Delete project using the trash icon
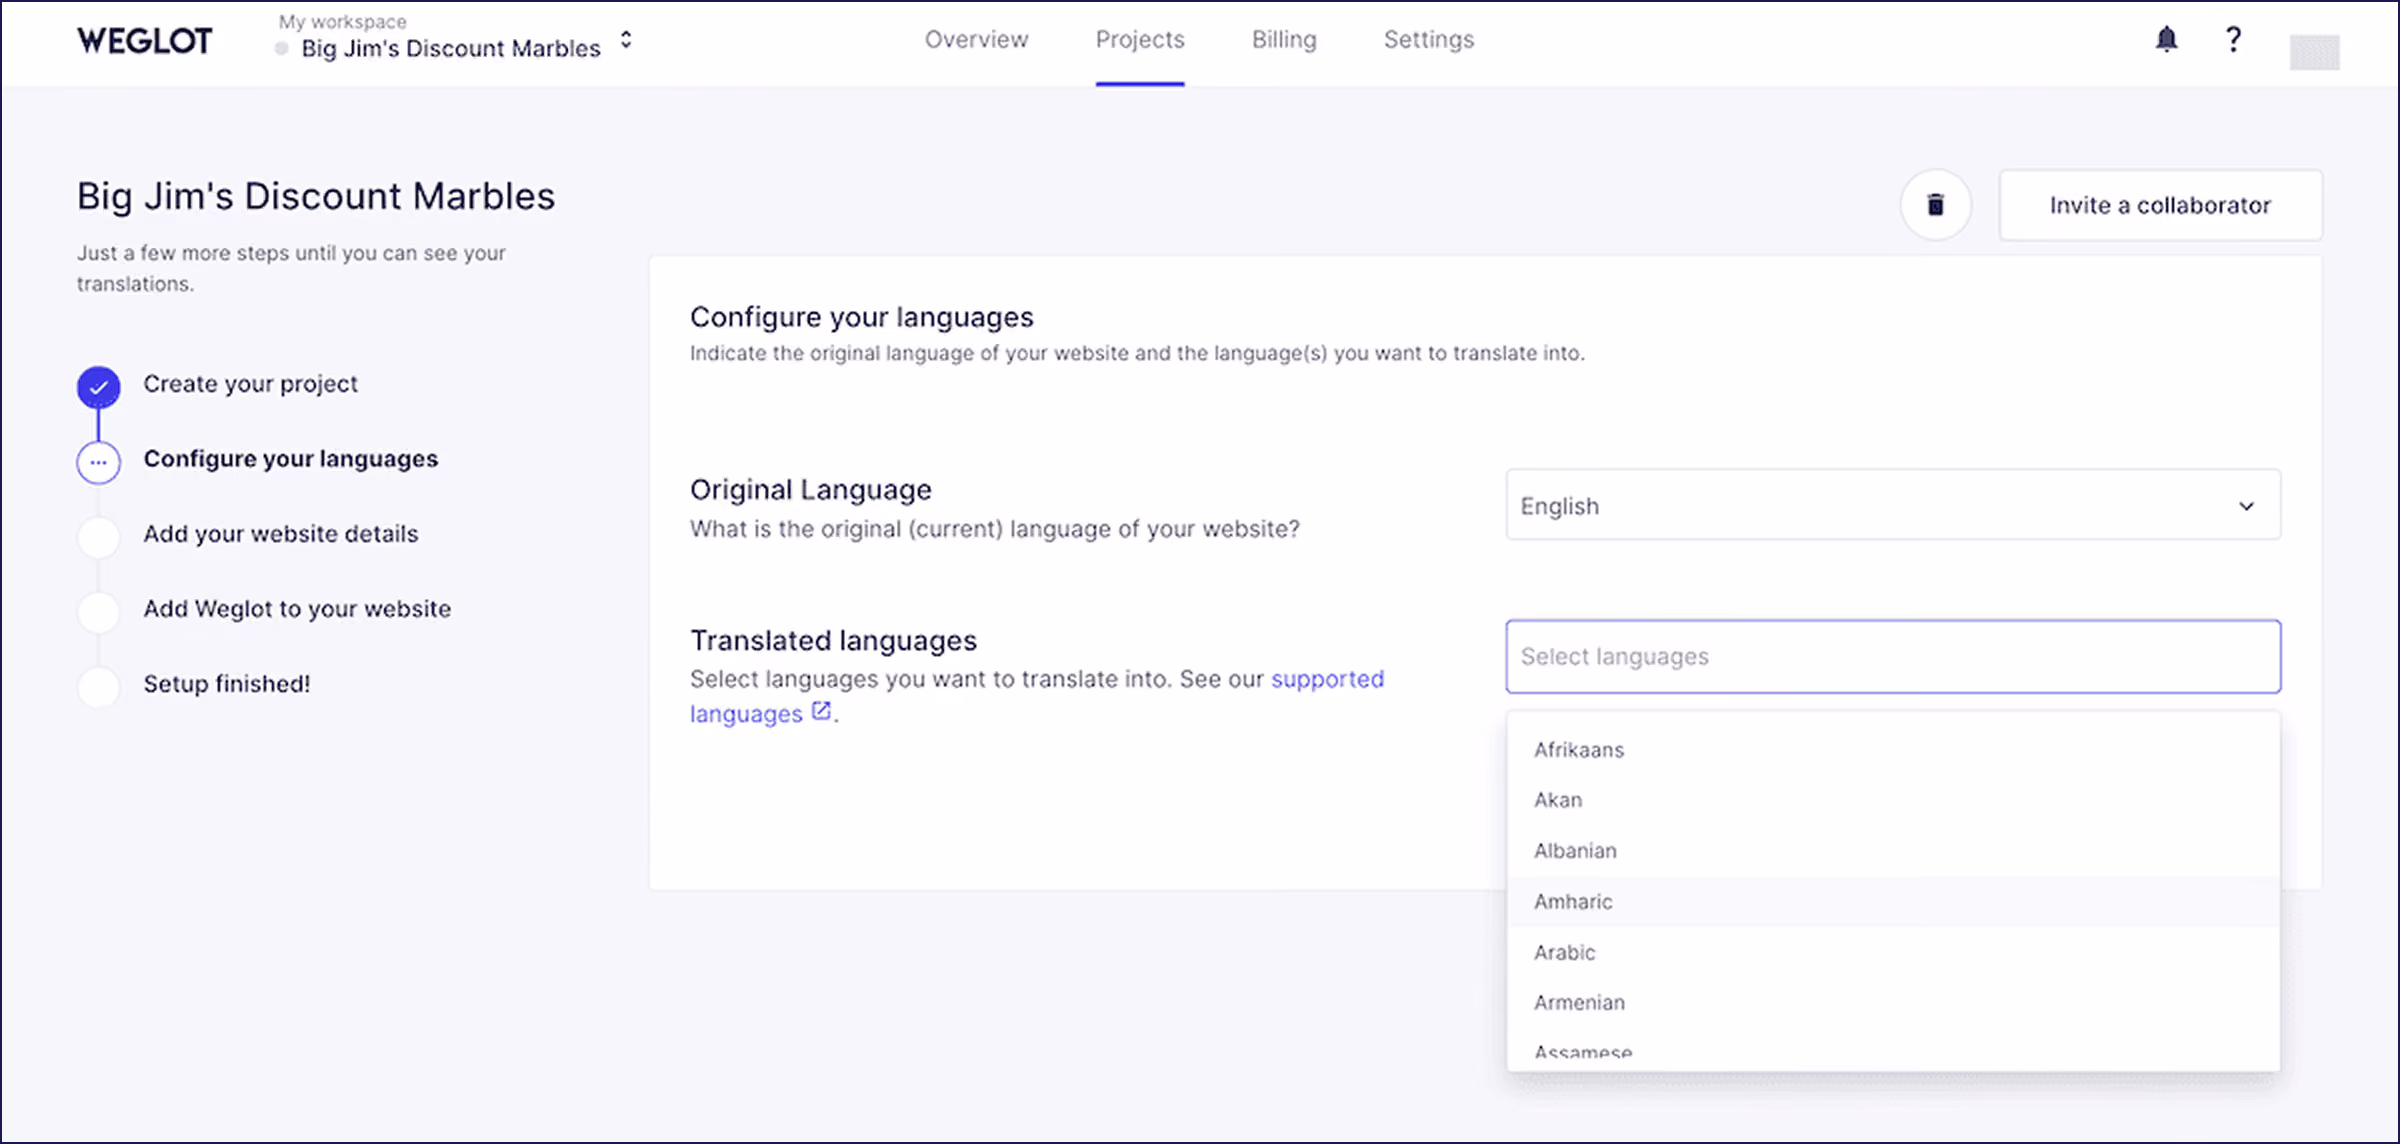The height and width of the screenshot is (1144, 2400). click(1936, 205)
